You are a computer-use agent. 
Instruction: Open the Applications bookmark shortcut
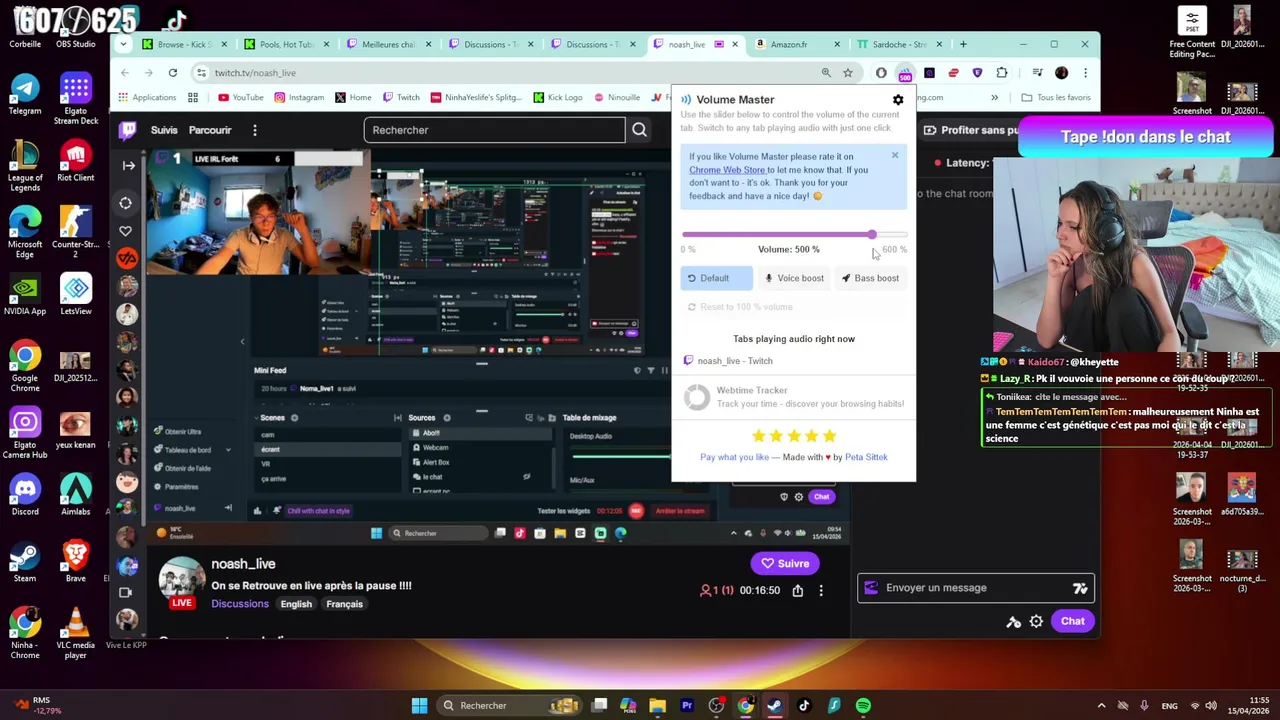(x=146, y=98)
